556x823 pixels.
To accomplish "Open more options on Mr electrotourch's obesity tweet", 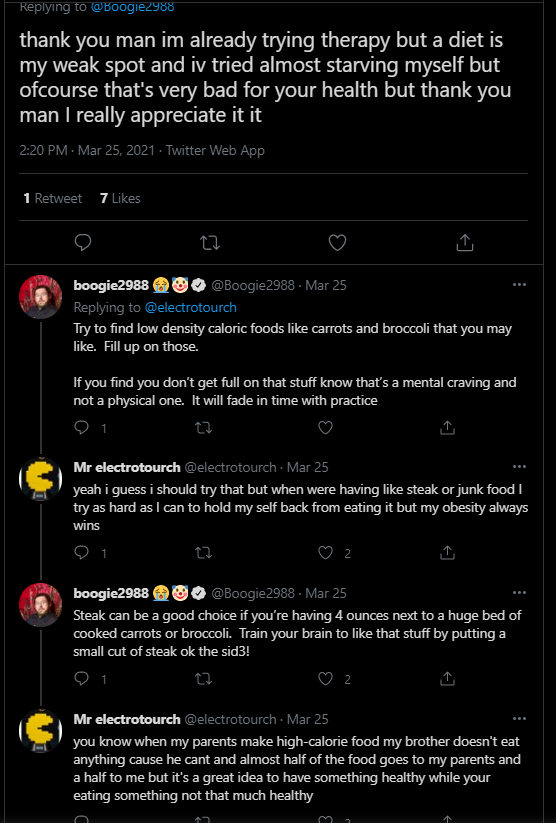I will (x=519, y=467).
